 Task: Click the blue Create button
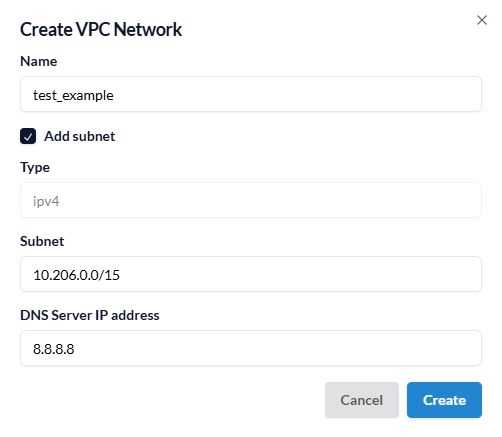click(x=444, y=400)
